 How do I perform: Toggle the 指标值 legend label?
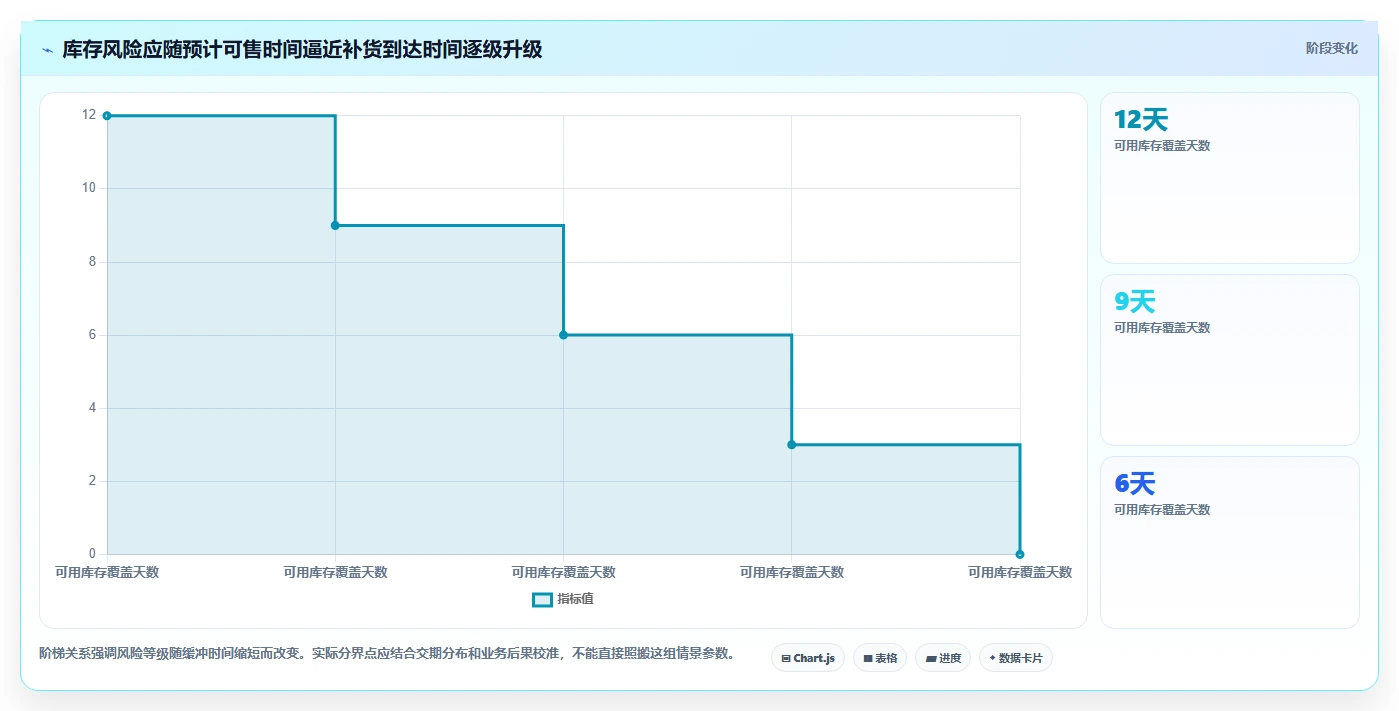click(x=575, y=600)
